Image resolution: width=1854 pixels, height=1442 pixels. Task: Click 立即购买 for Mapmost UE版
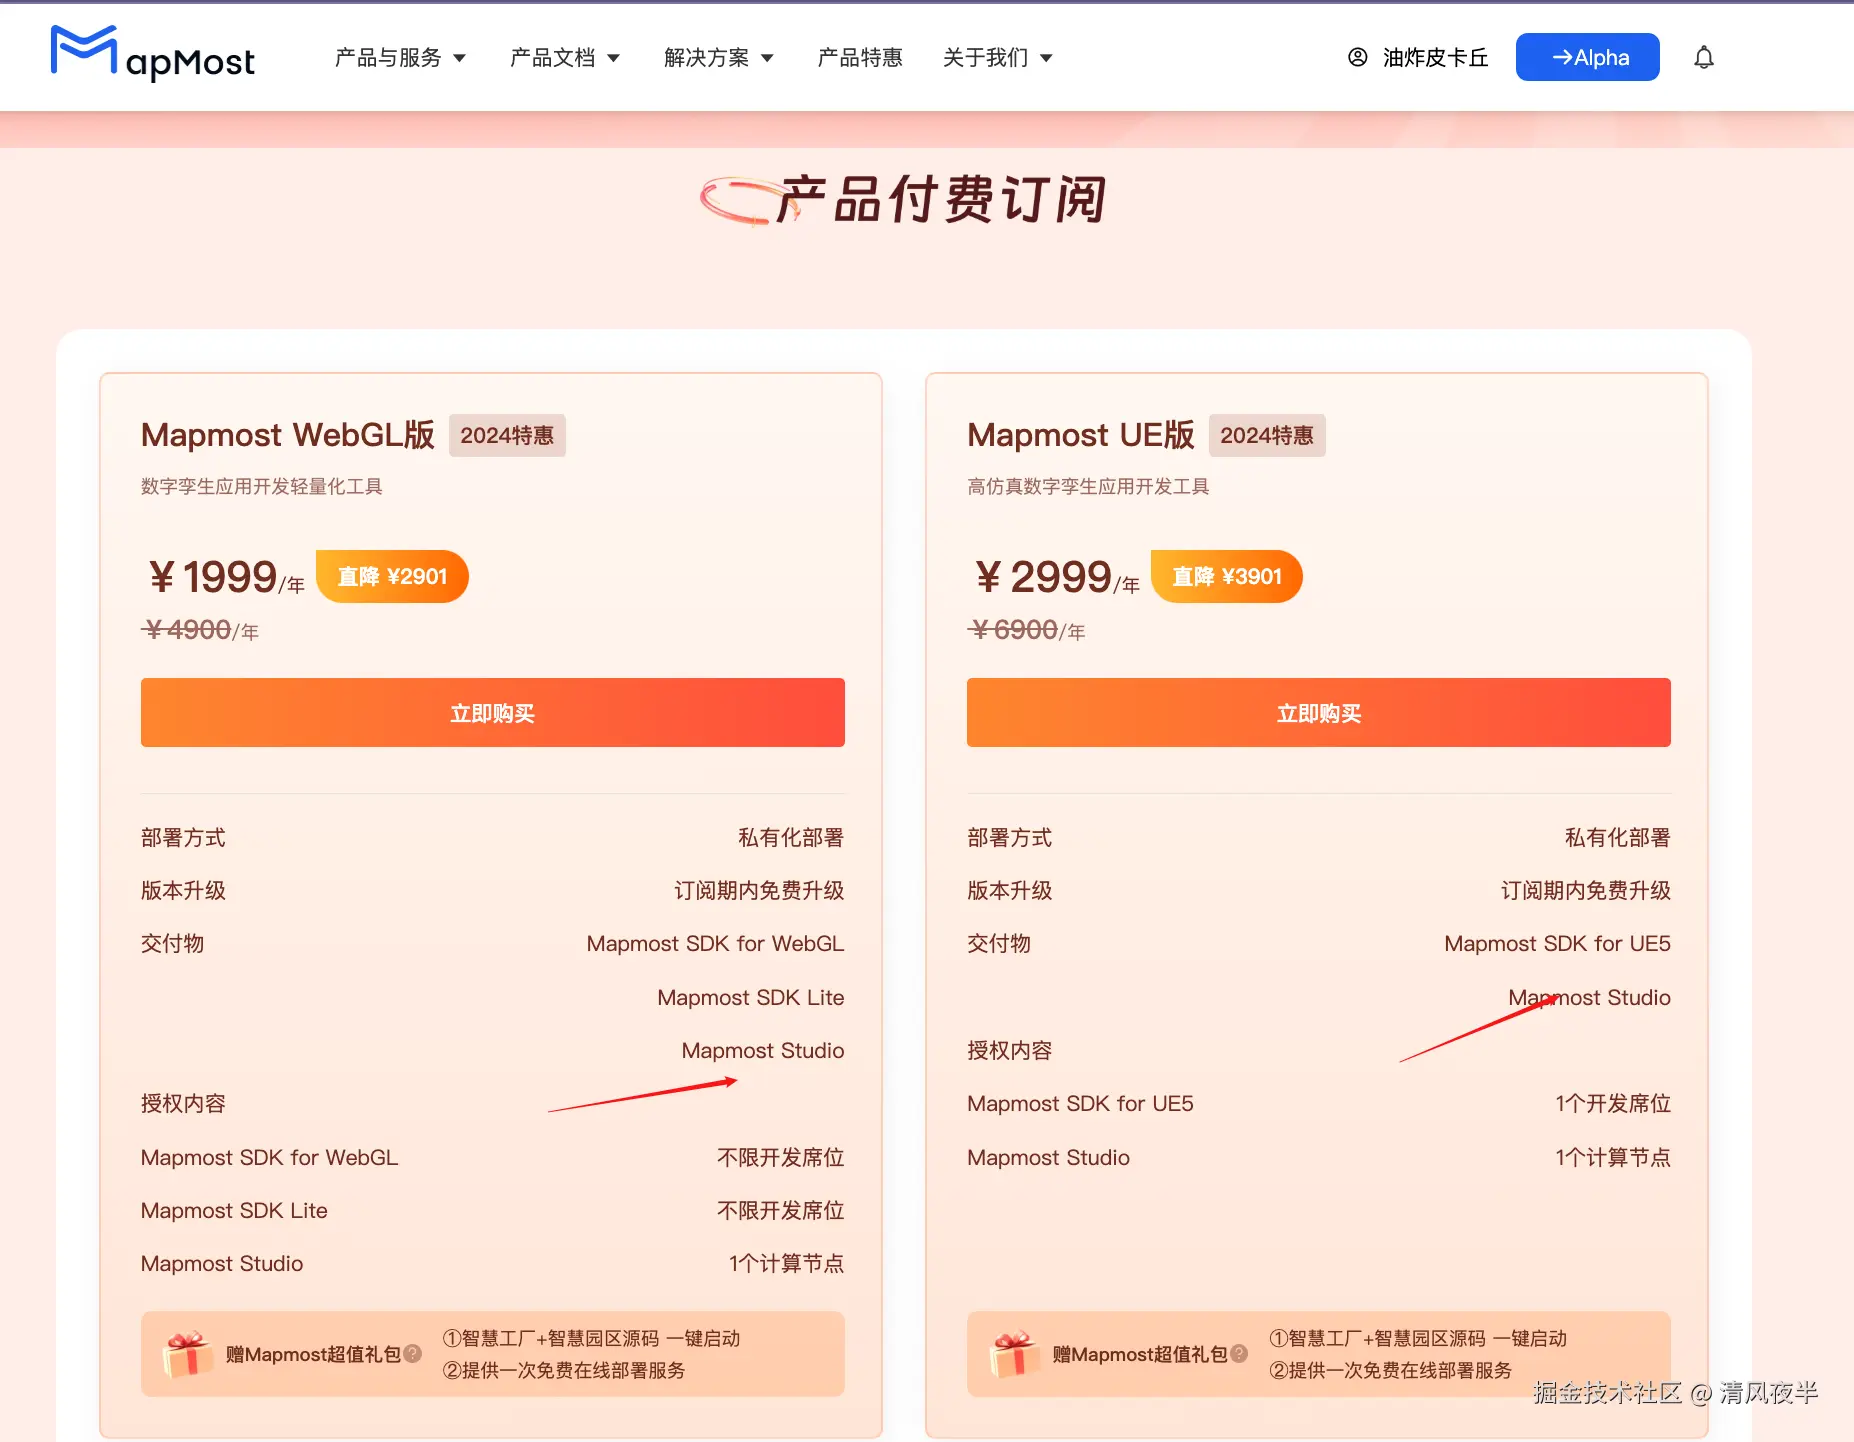pos(1319,713)
